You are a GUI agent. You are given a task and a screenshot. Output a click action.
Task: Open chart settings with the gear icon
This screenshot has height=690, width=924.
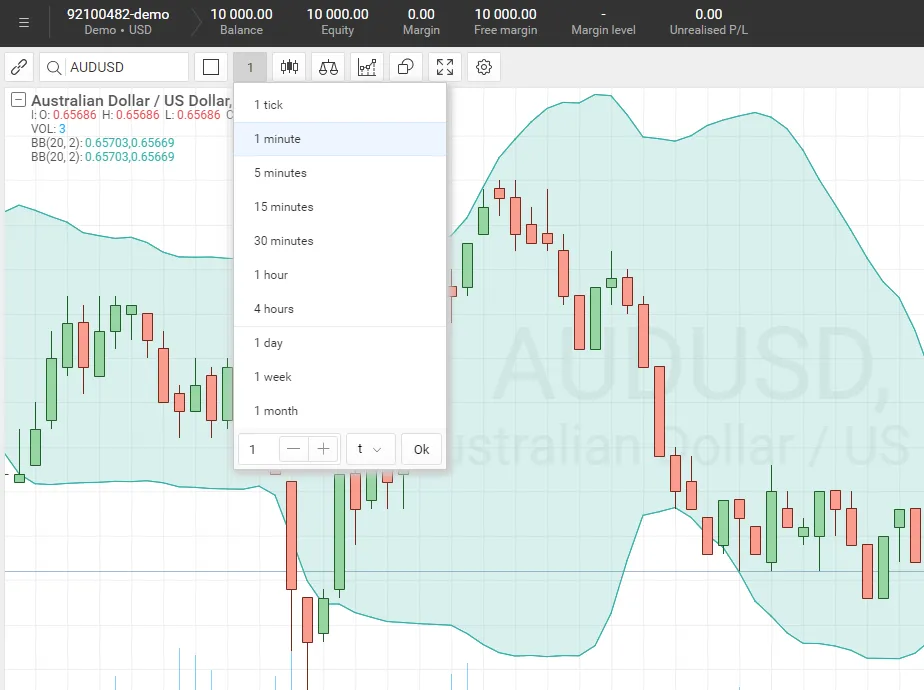tap(482, 66)
